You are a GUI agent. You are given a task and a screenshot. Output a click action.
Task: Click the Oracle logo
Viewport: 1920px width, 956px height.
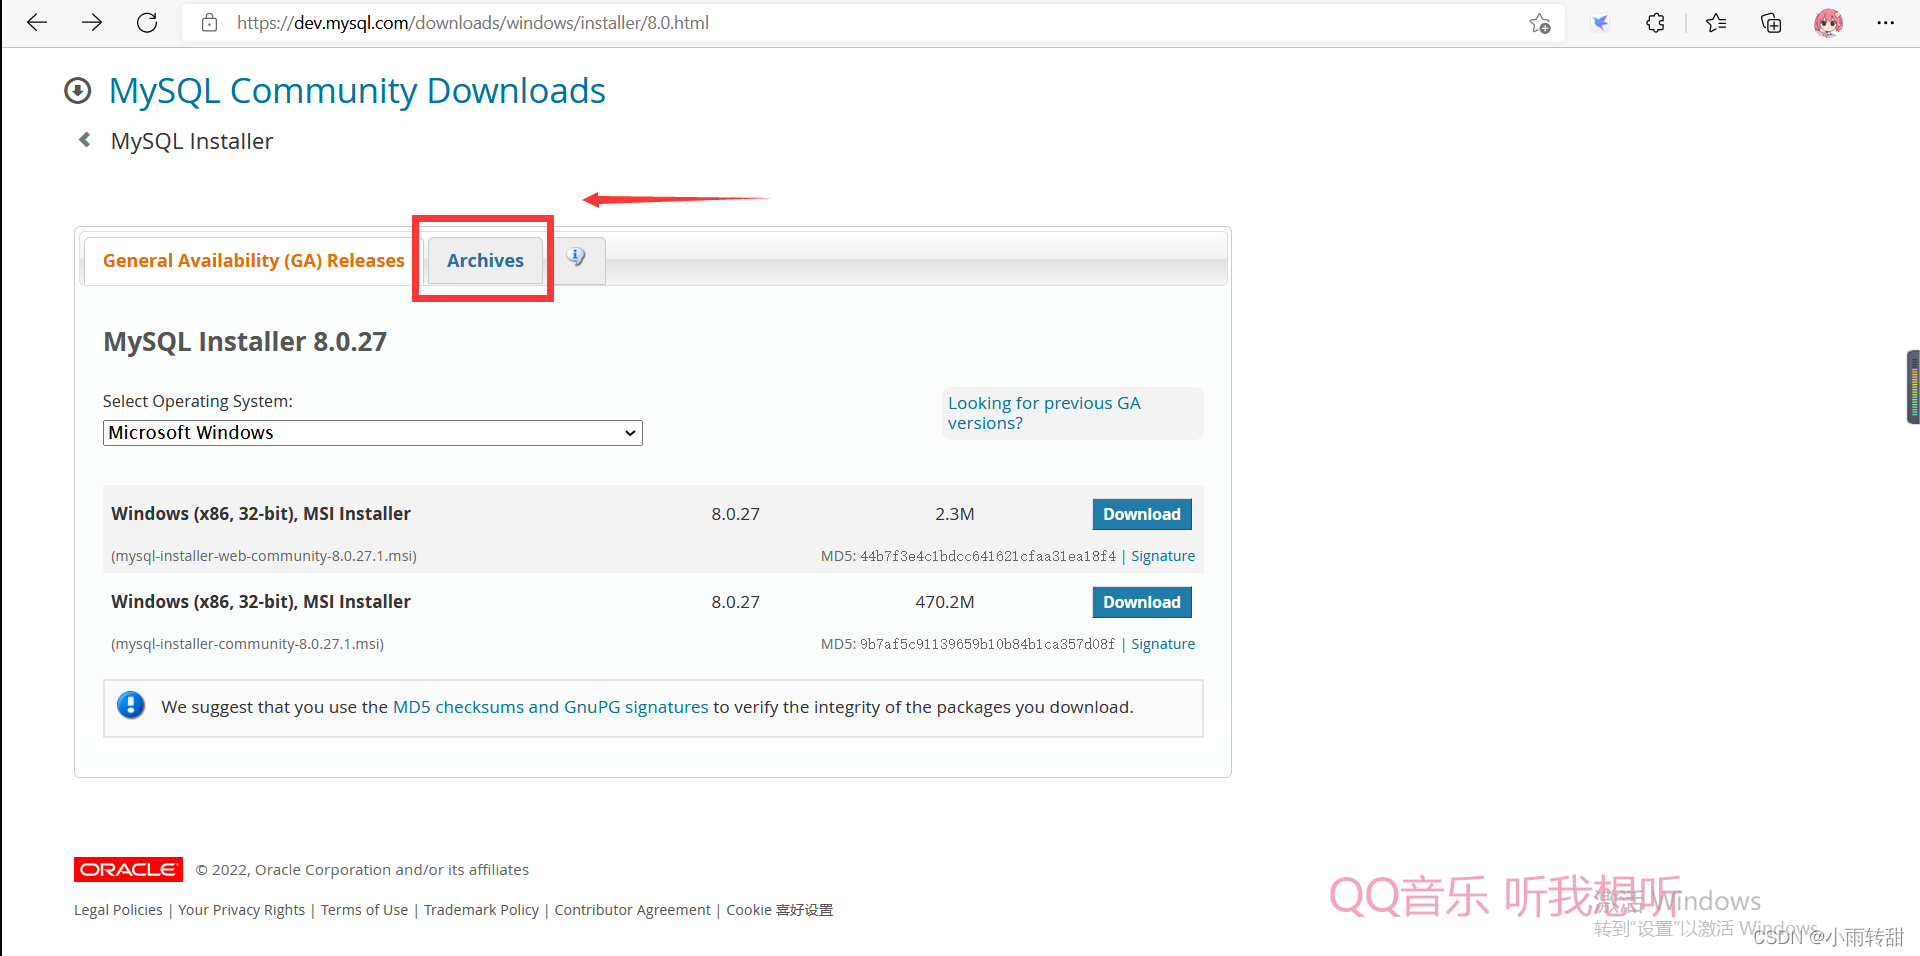(128, 869)
